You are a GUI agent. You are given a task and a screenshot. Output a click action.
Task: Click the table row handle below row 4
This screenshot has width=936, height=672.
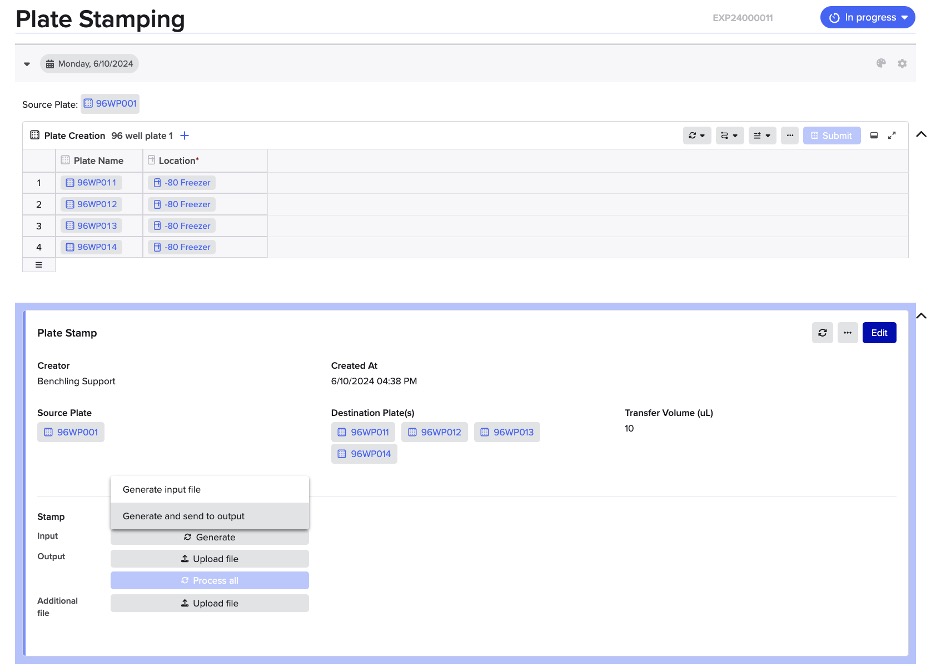(x=39, y=265)
